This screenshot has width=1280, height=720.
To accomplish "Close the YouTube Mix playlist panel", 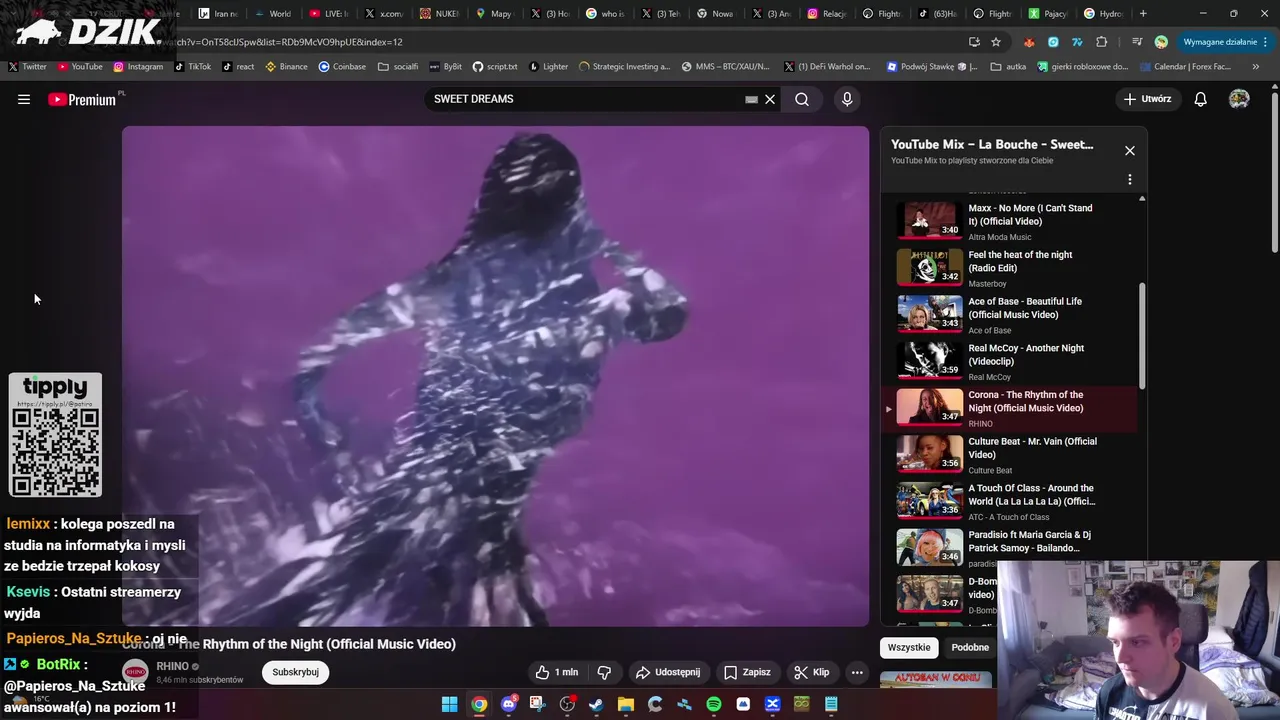I will pos(1130,150).
